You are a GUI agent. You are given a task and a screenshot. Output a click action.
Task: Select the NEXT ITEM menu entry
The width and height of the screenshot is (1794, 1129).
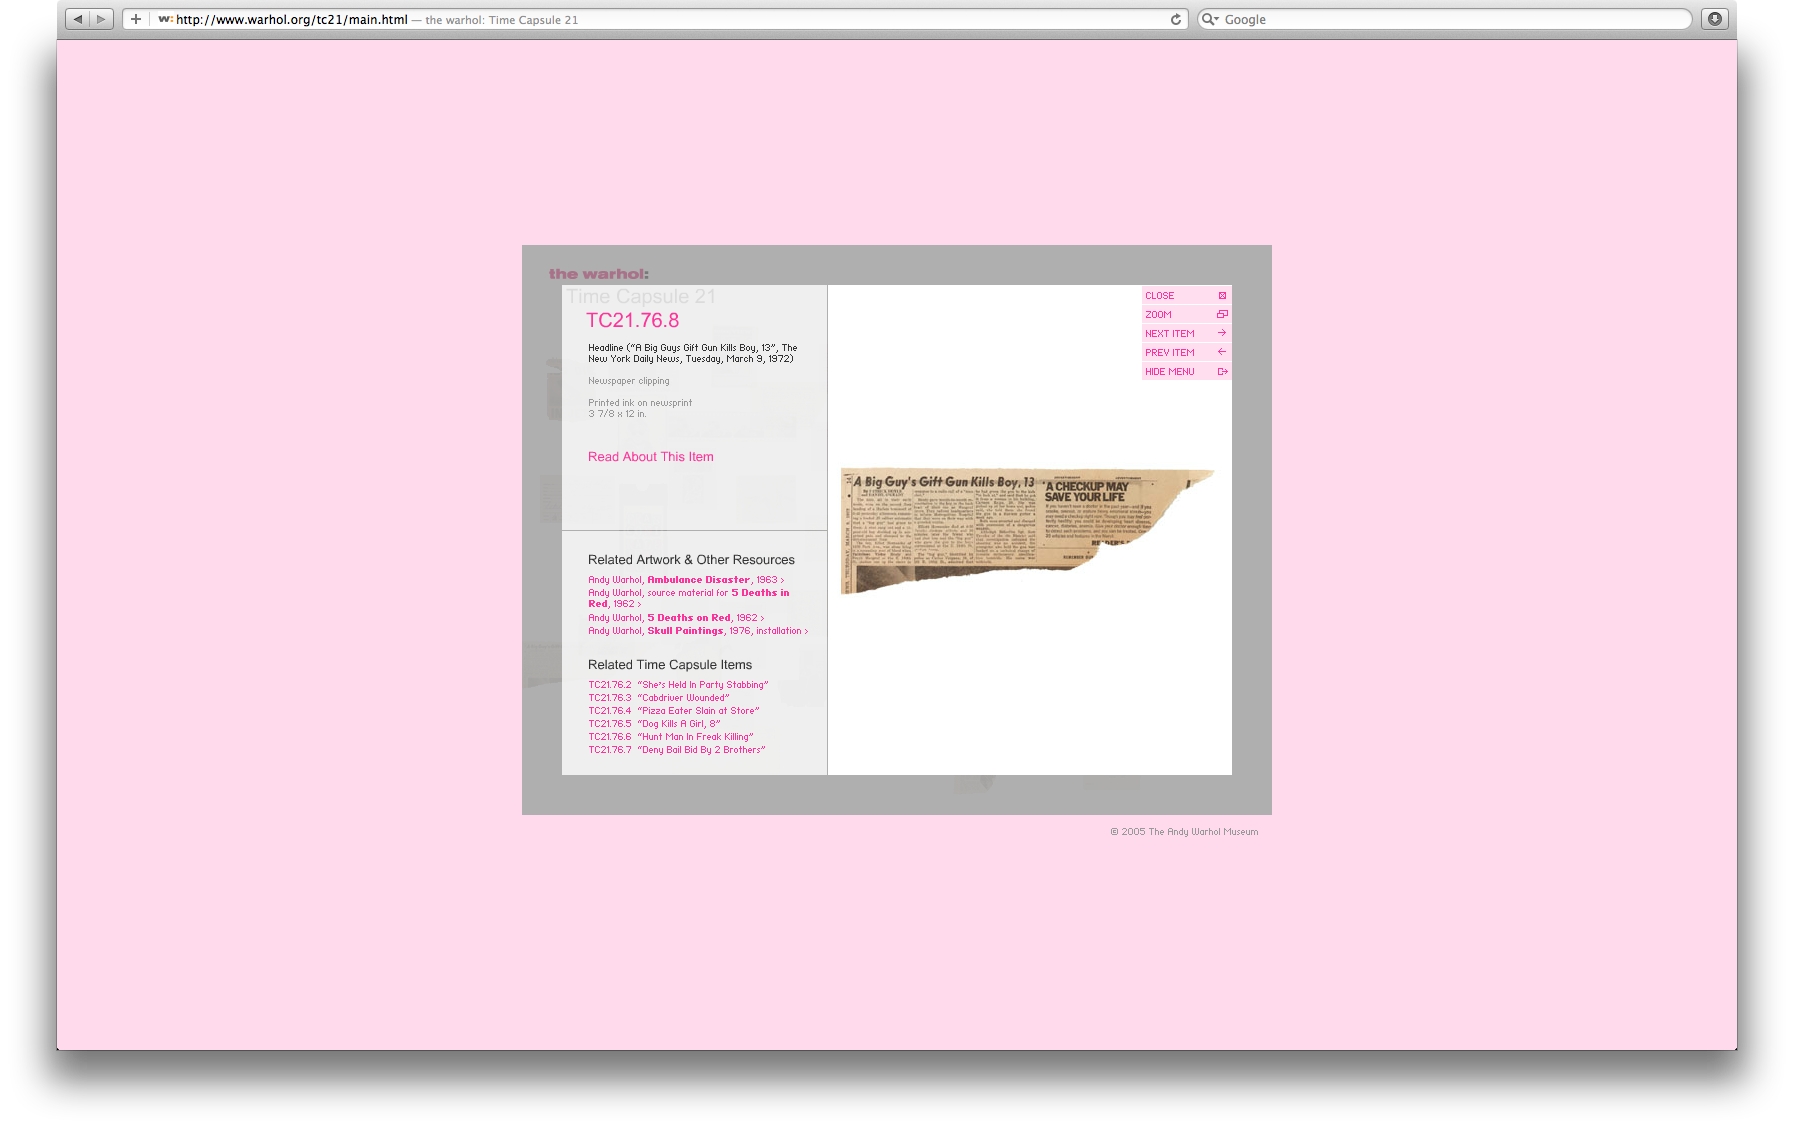coord(1169,333)
